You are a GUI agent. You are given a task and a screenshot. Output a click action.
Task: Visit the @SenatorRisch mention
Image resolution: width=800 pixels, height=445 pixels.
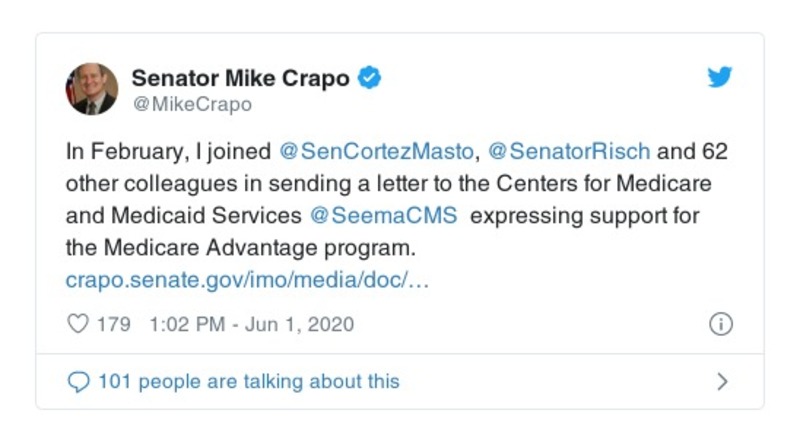[x=568, y=153]
